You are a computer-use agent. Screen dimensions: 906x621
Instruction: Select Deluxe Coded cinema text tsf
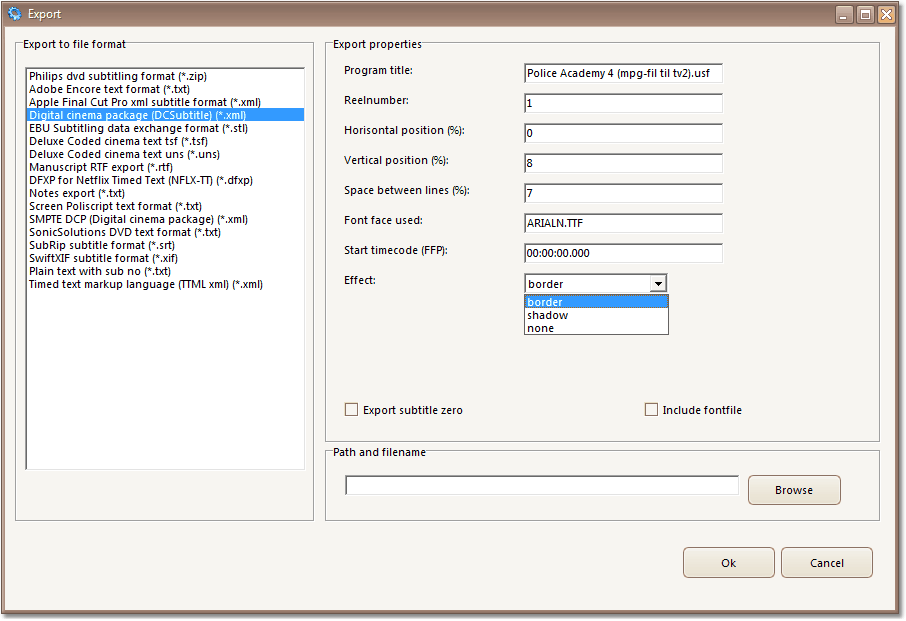[x=165, y=141]
